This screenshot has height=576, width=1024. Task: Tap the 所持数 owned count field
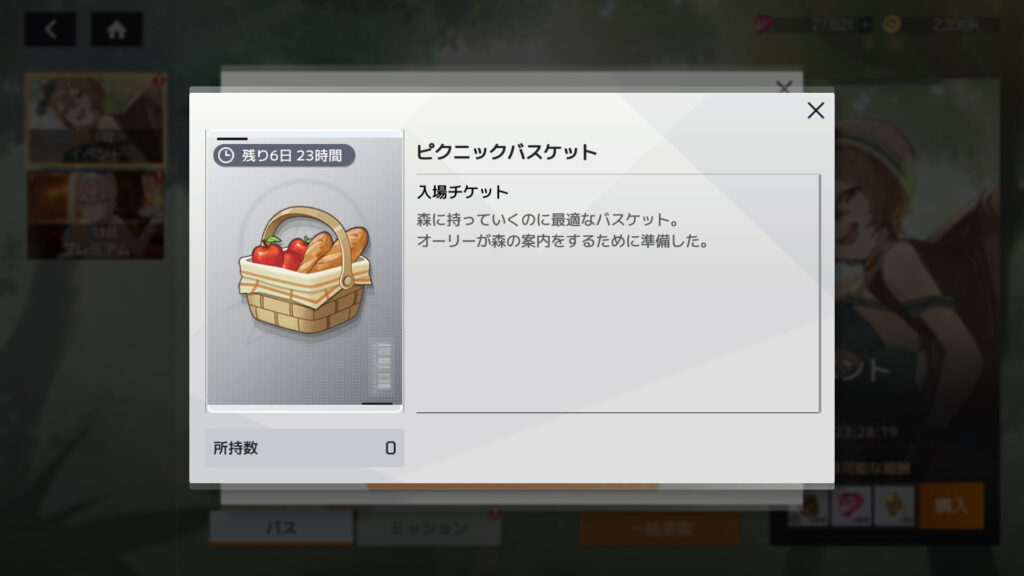point(304,448)
